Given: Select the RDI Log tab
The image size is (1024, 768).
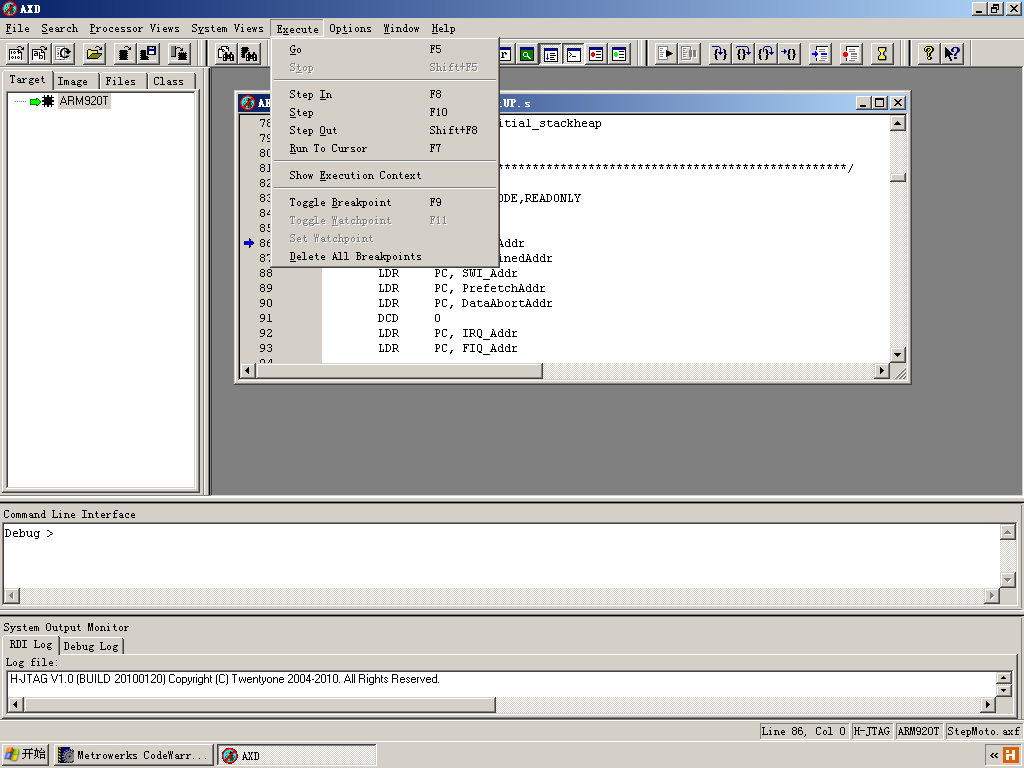Looking at the screenshot, I should [31, 645].
